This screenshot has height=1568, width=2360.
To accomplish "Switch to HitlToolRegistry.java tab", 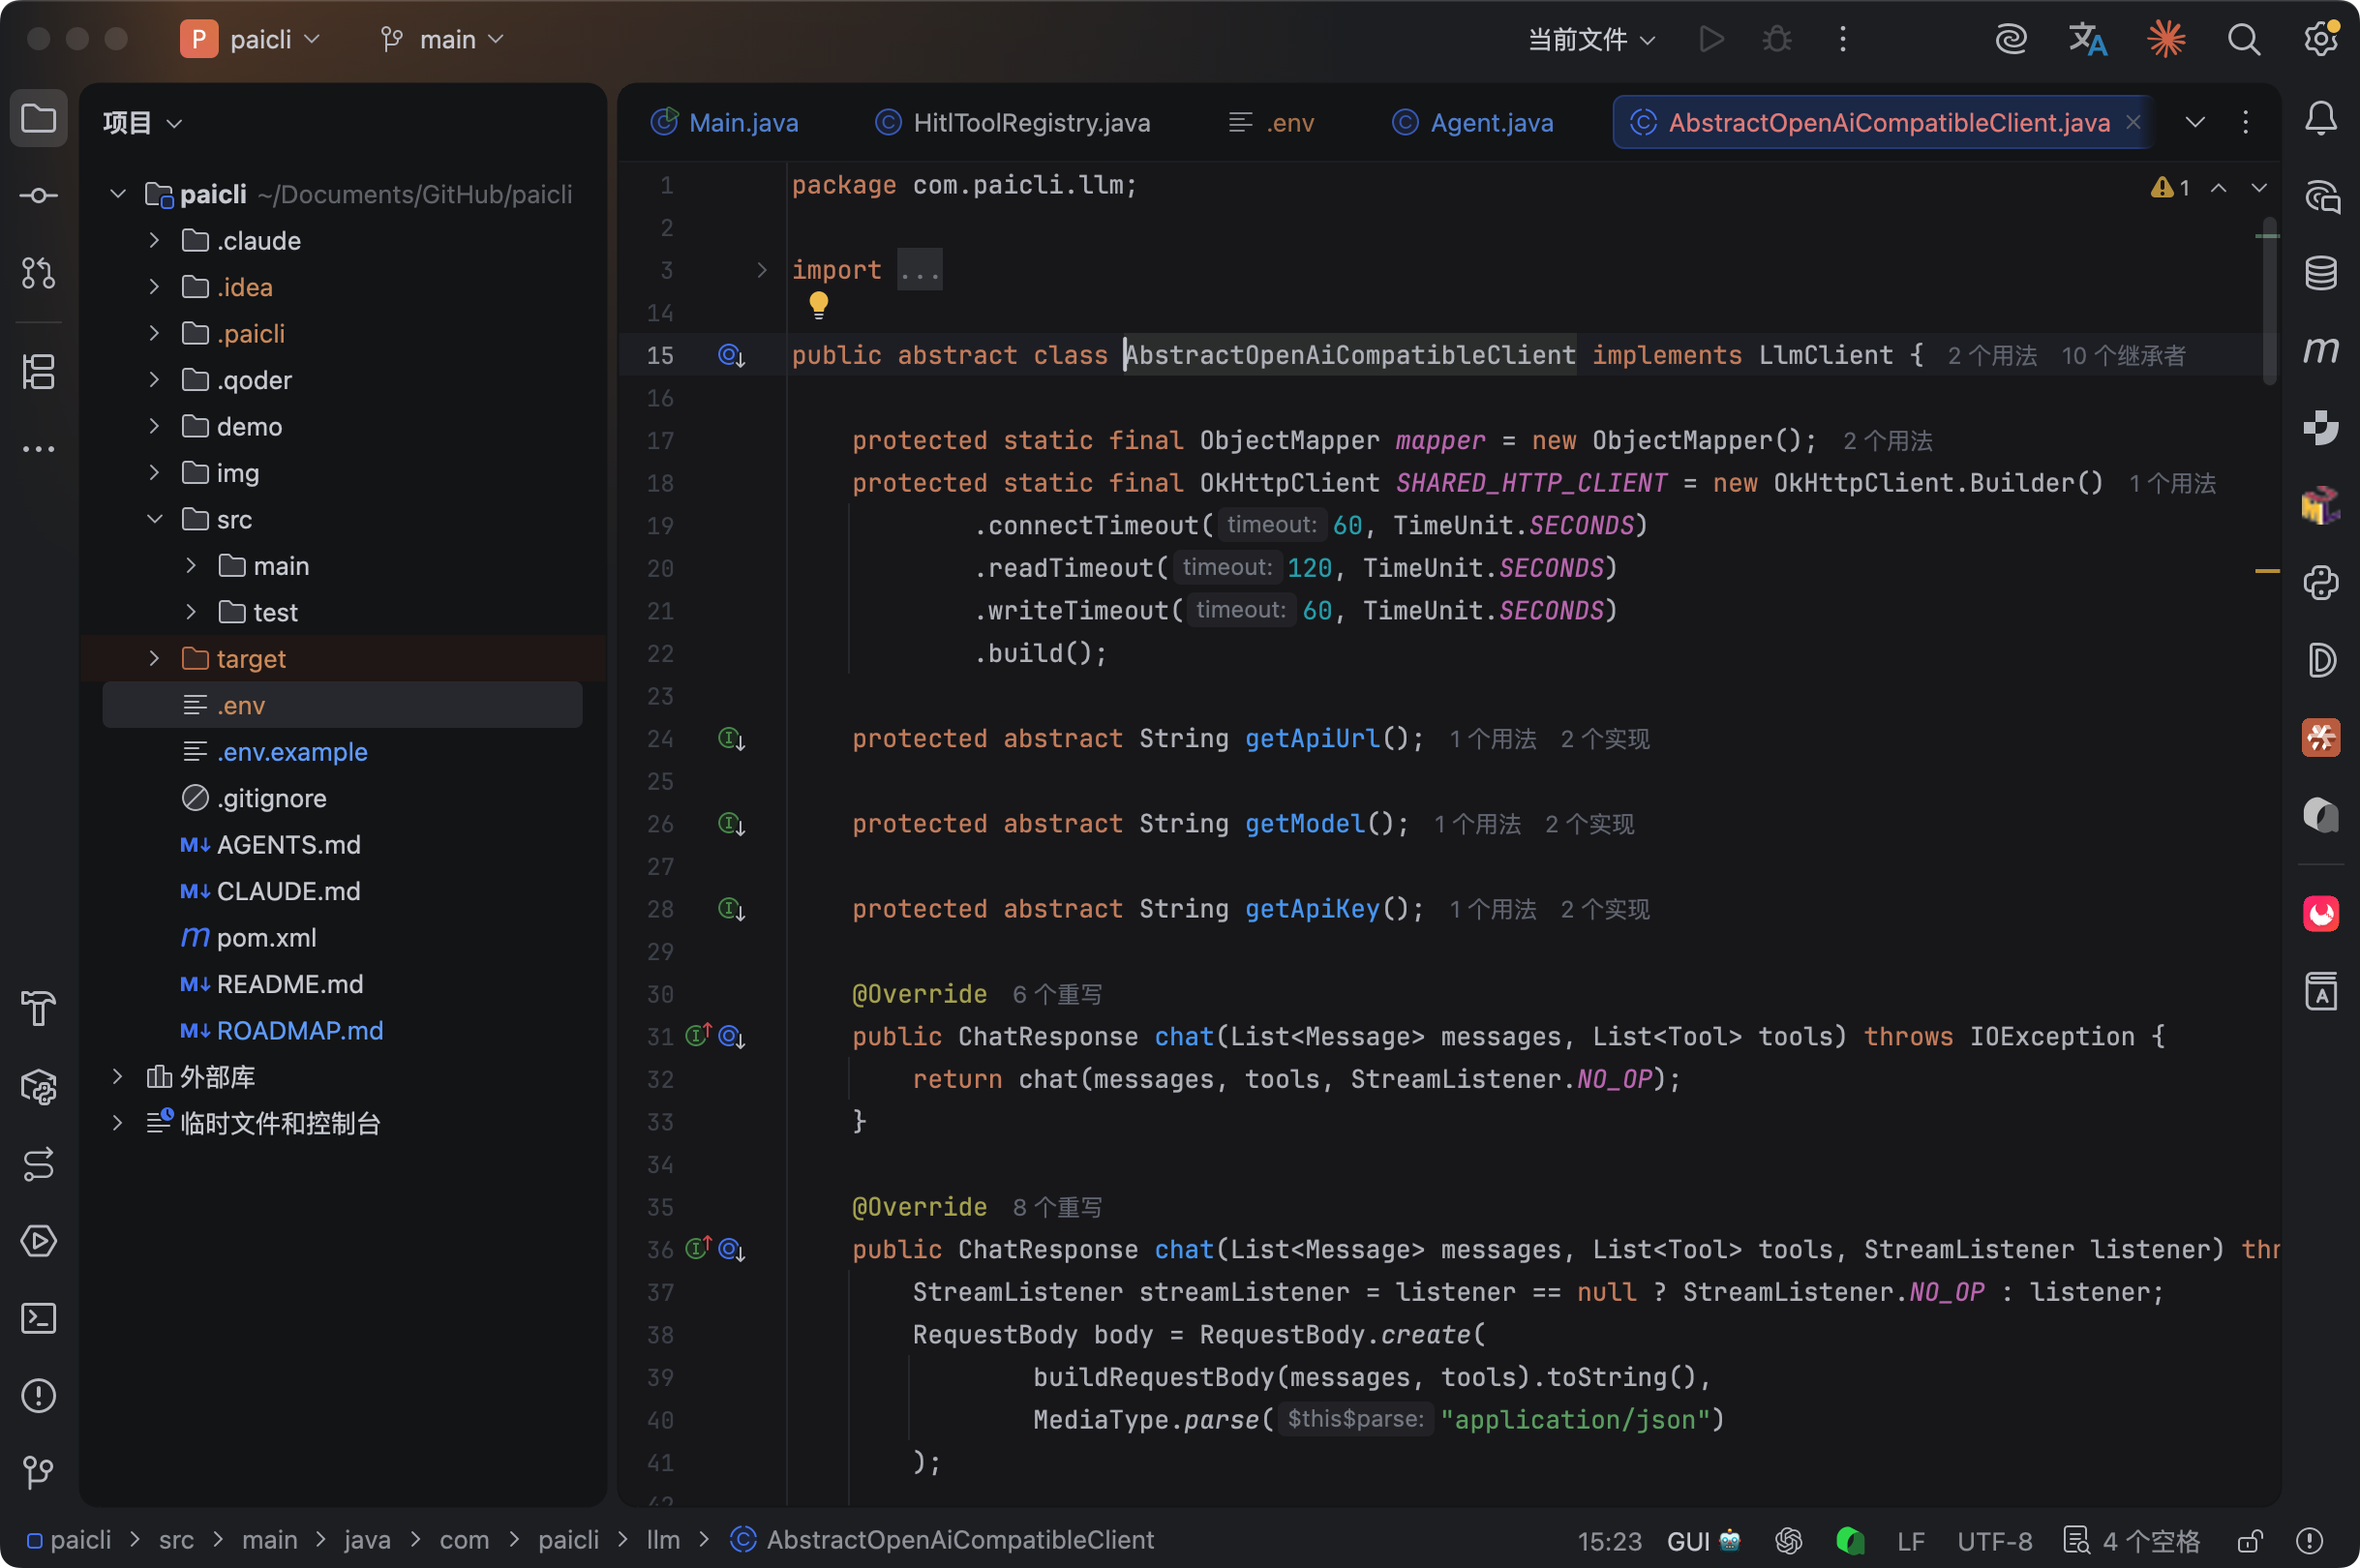I will click(x=1030, y=123).
